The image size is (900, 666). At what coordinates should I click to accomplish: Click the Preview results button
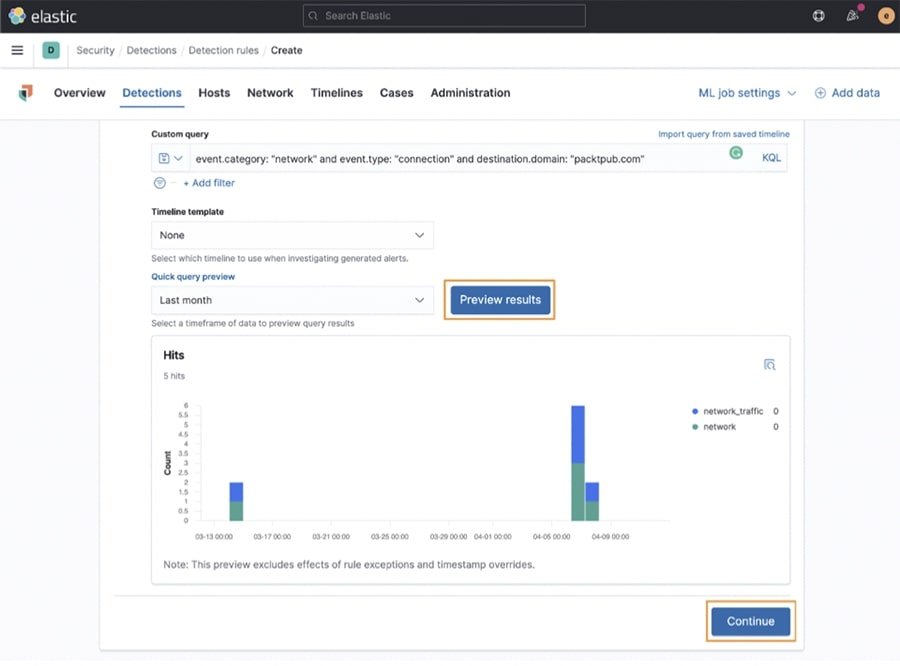(x=500, y=300)
